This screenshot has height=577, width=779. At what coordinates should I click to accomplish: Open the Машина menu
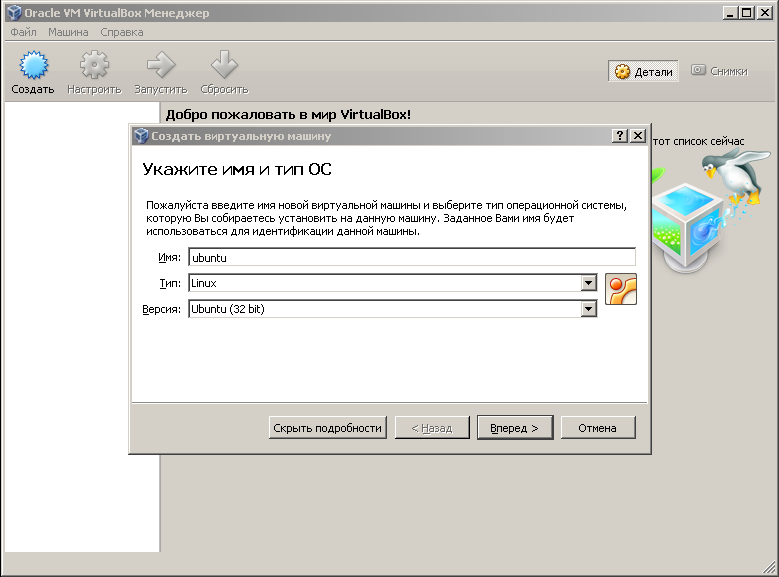68,32
